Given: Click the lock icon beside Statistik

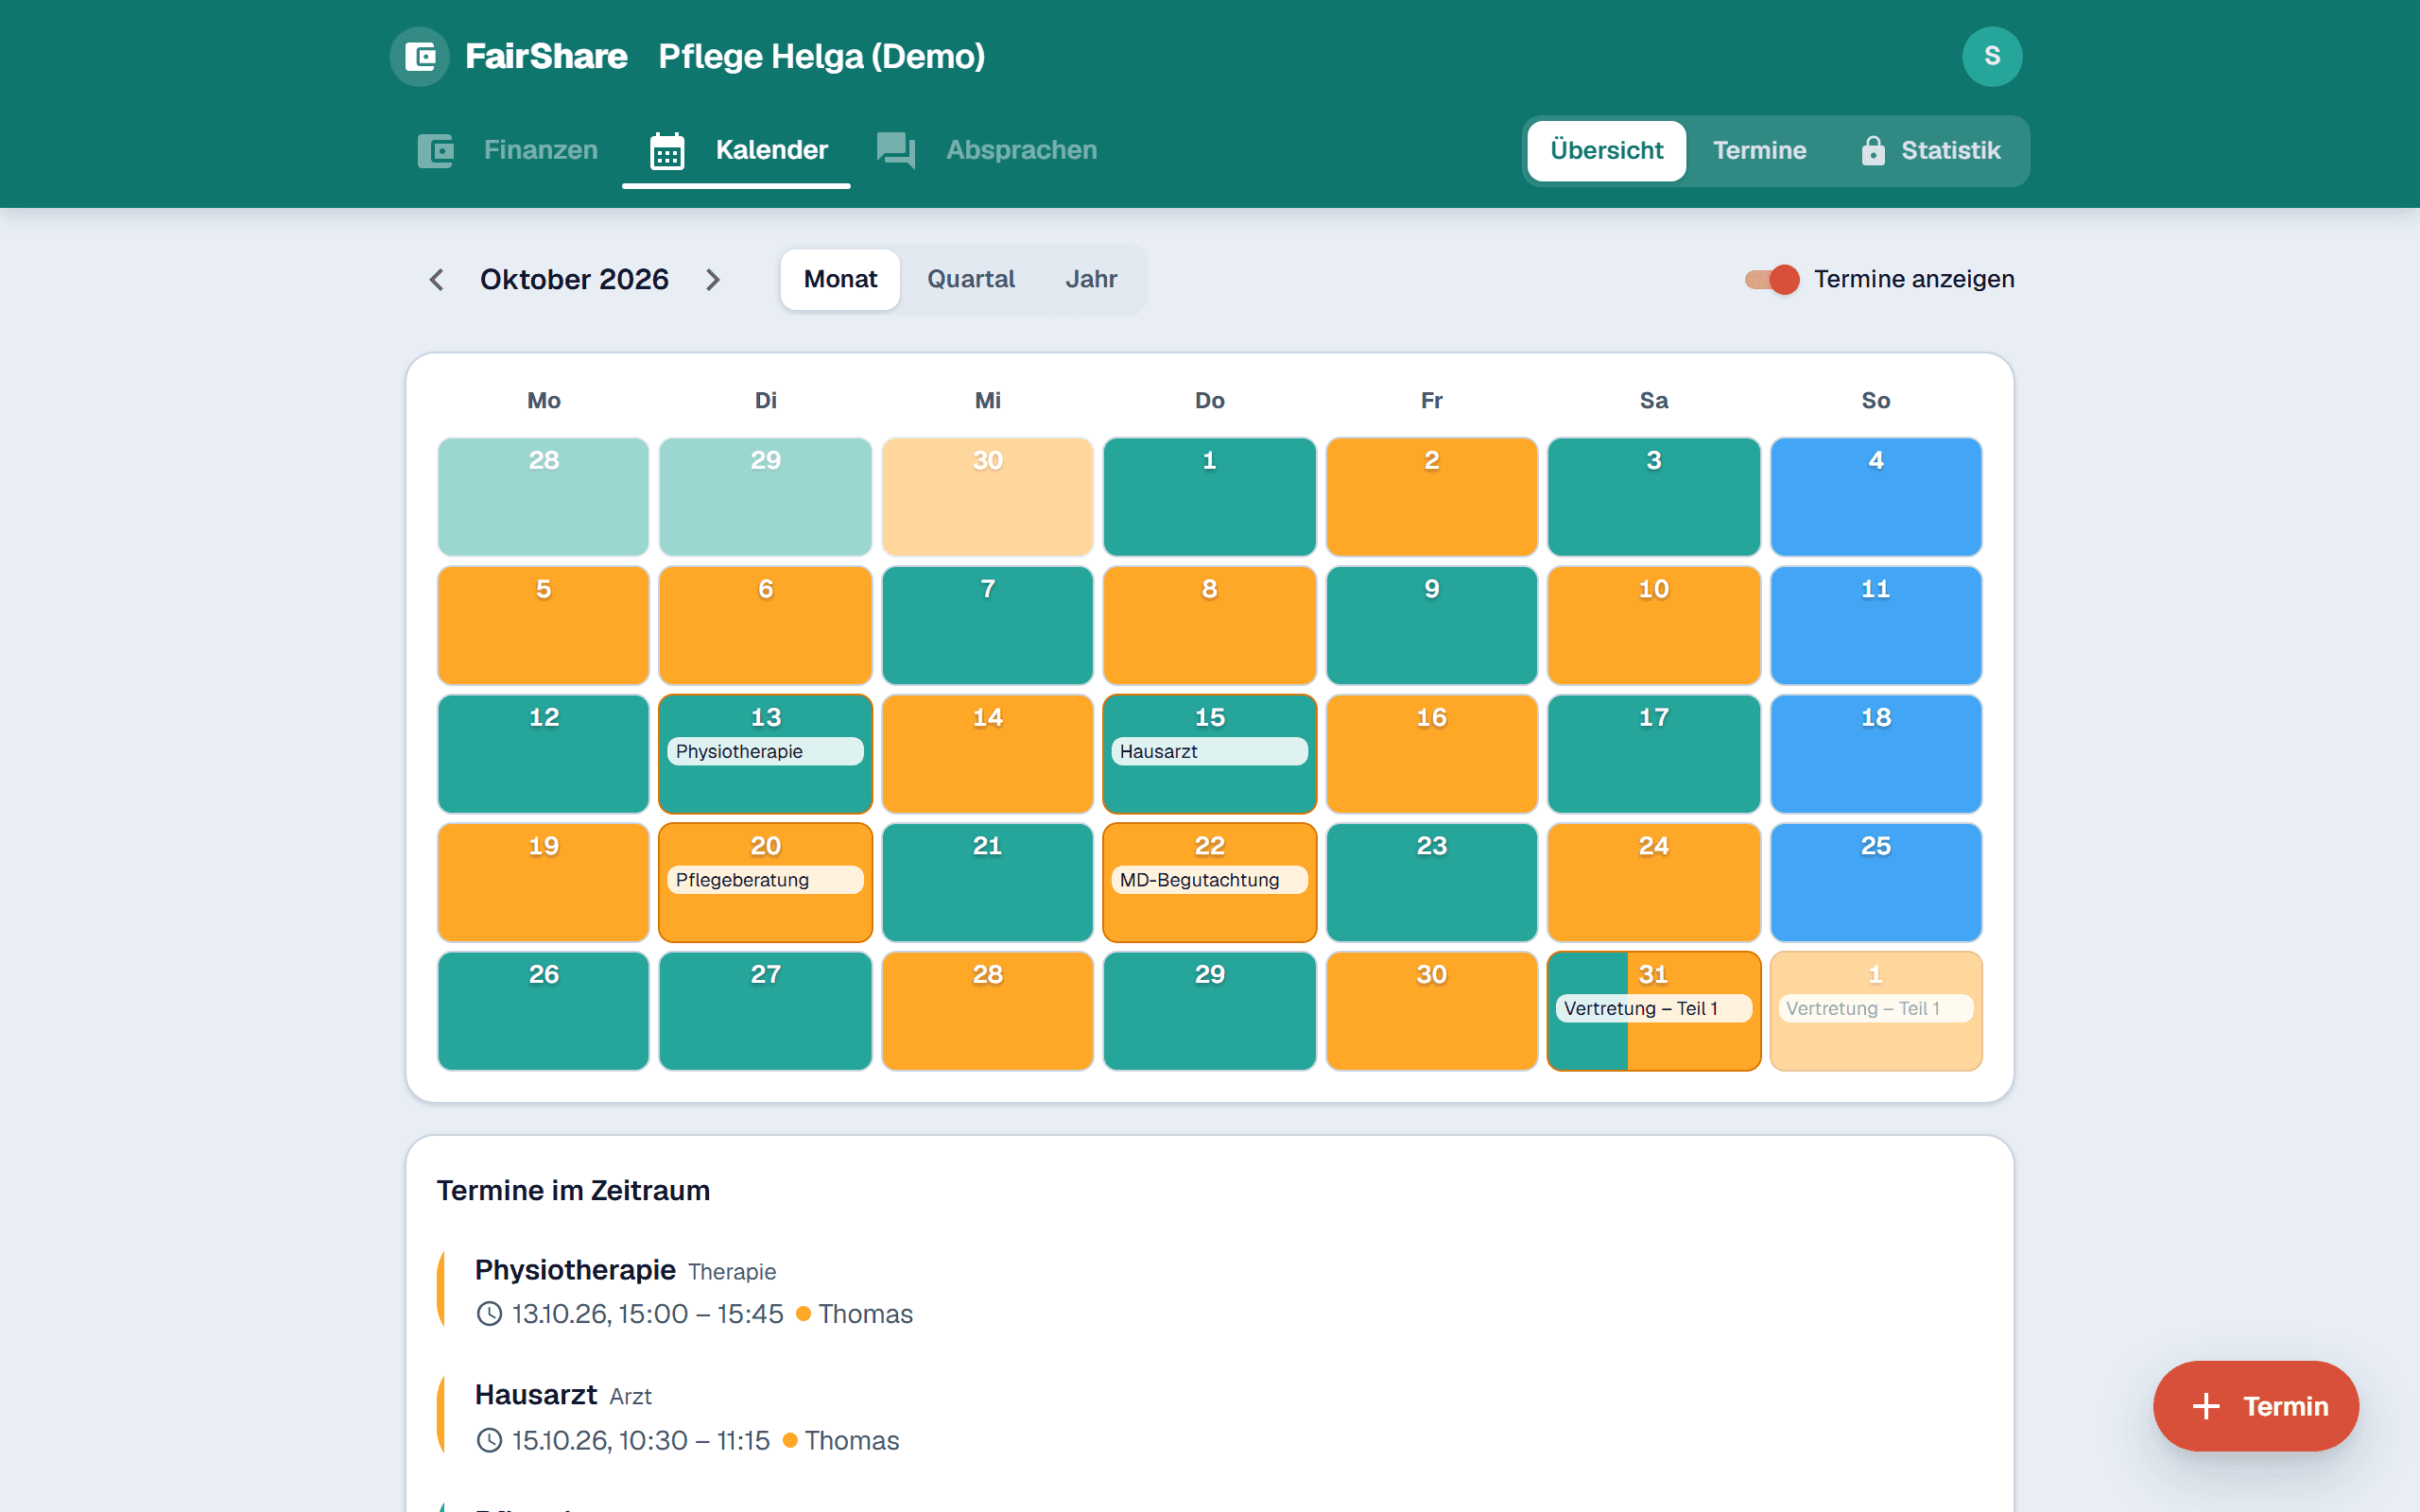Looking at the screenshot, I should 1873,151.
